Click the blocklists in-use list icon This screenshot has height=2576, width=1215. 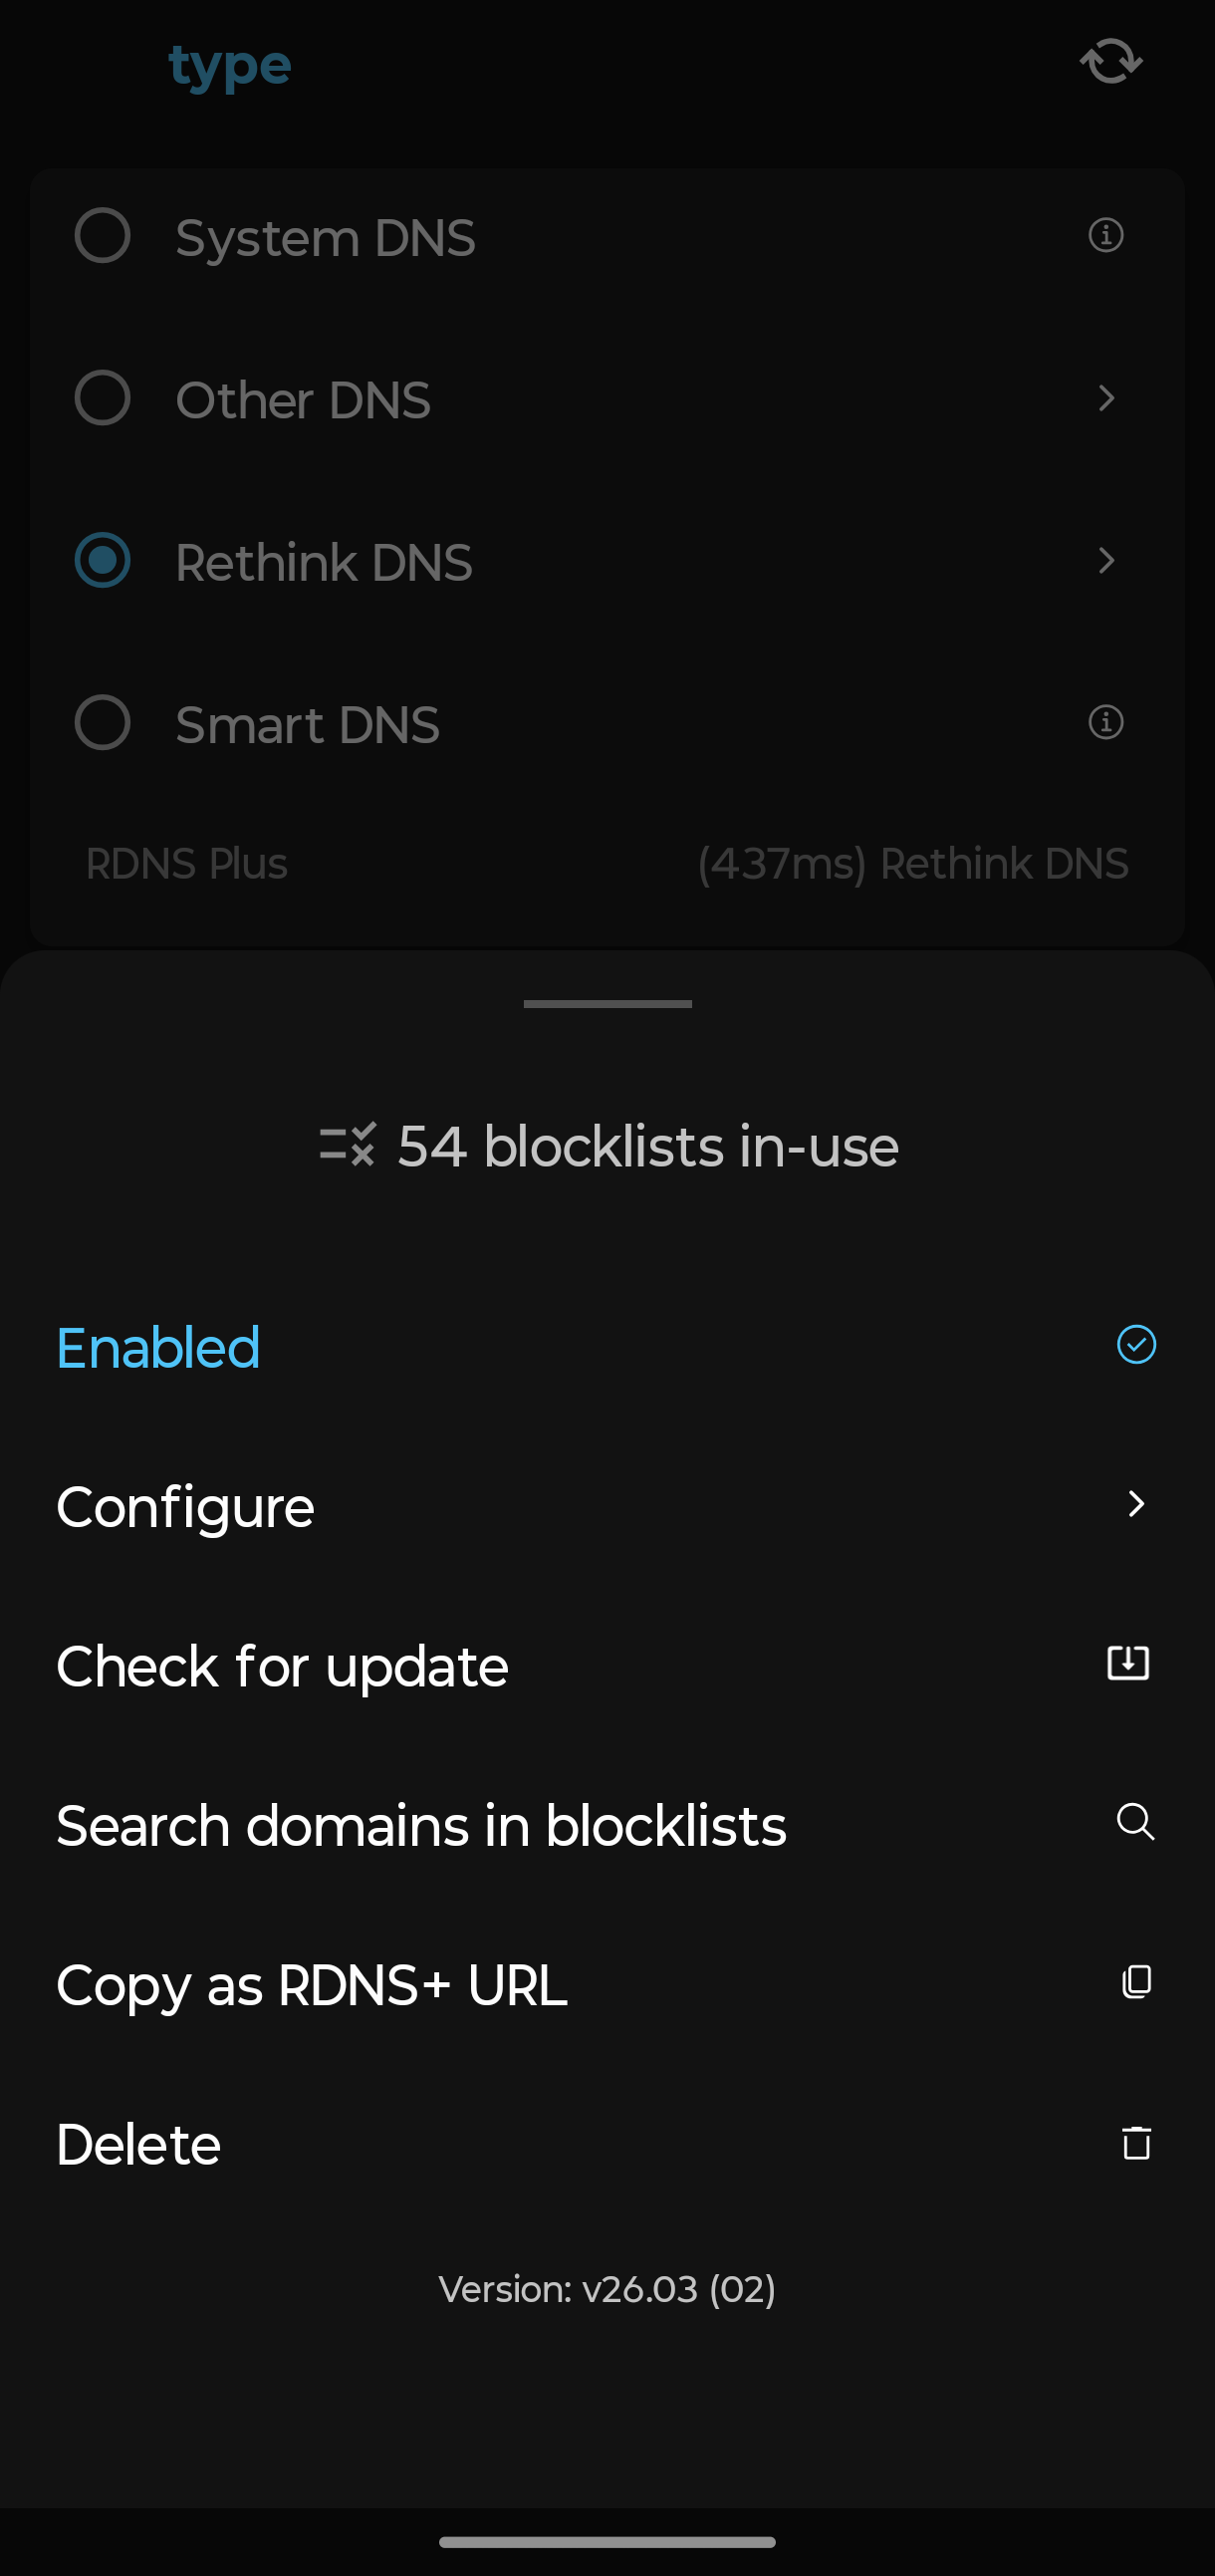[348, 1145]
